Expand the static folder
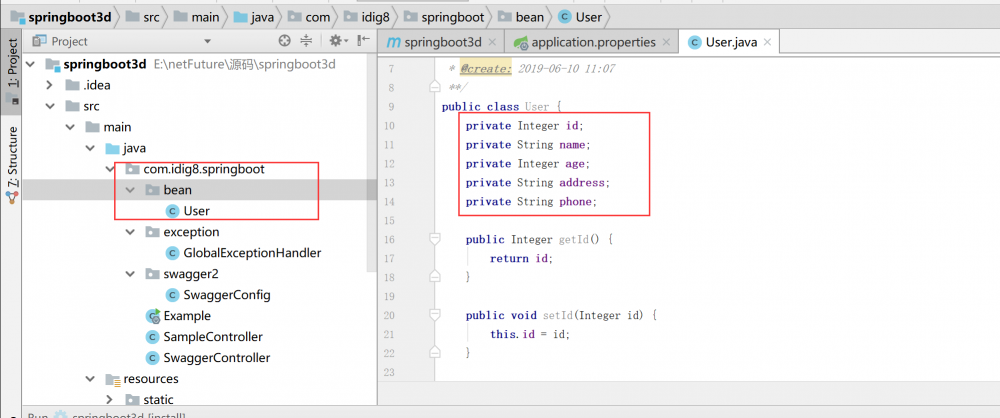Screen dimensions: 1000x418 click(110, 400)
